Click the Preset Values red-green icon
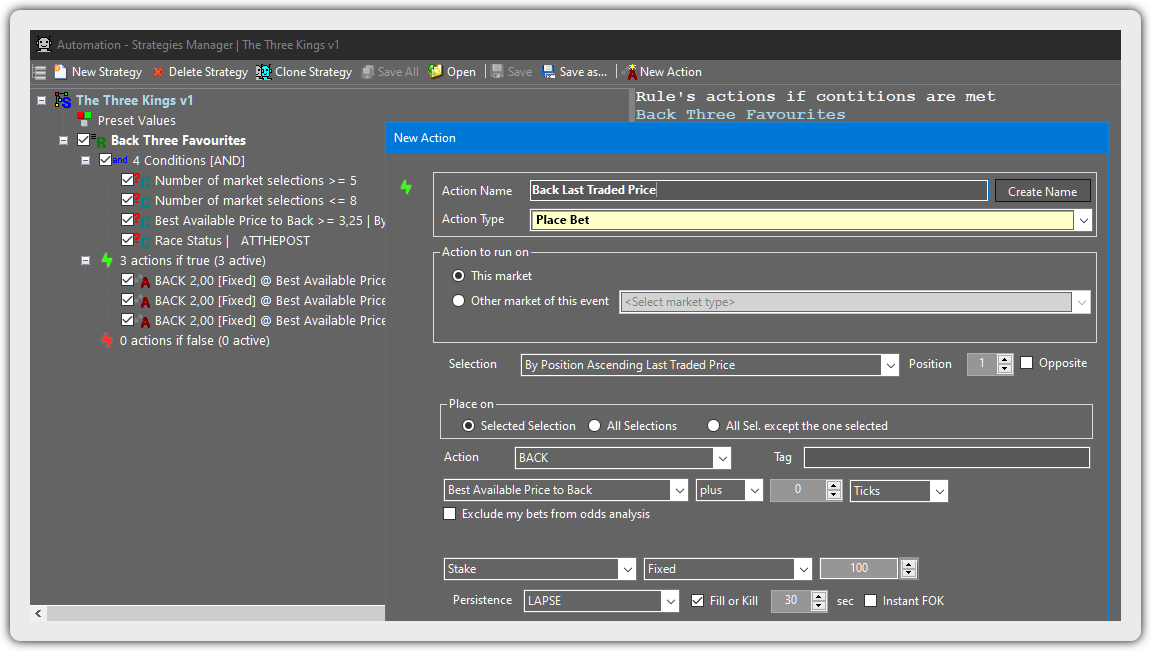This screenshot has width=1151, height=651. point(84,120)
